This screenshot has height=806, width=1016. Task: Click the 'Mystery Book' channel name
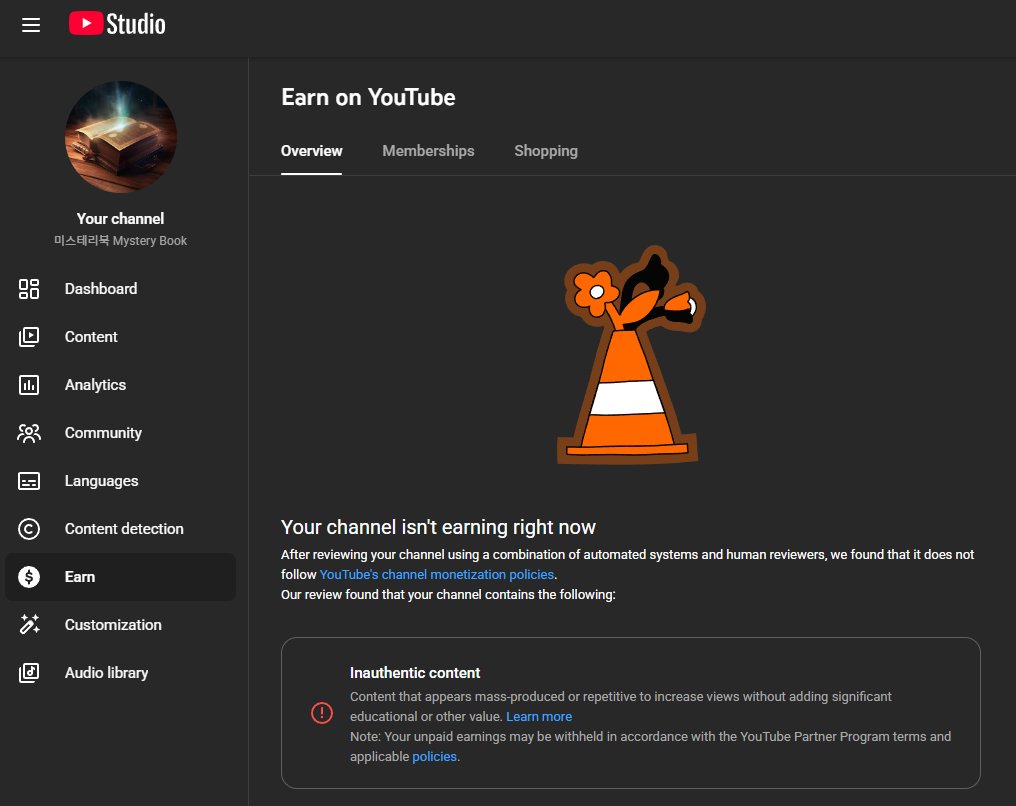tap(121, 240)
